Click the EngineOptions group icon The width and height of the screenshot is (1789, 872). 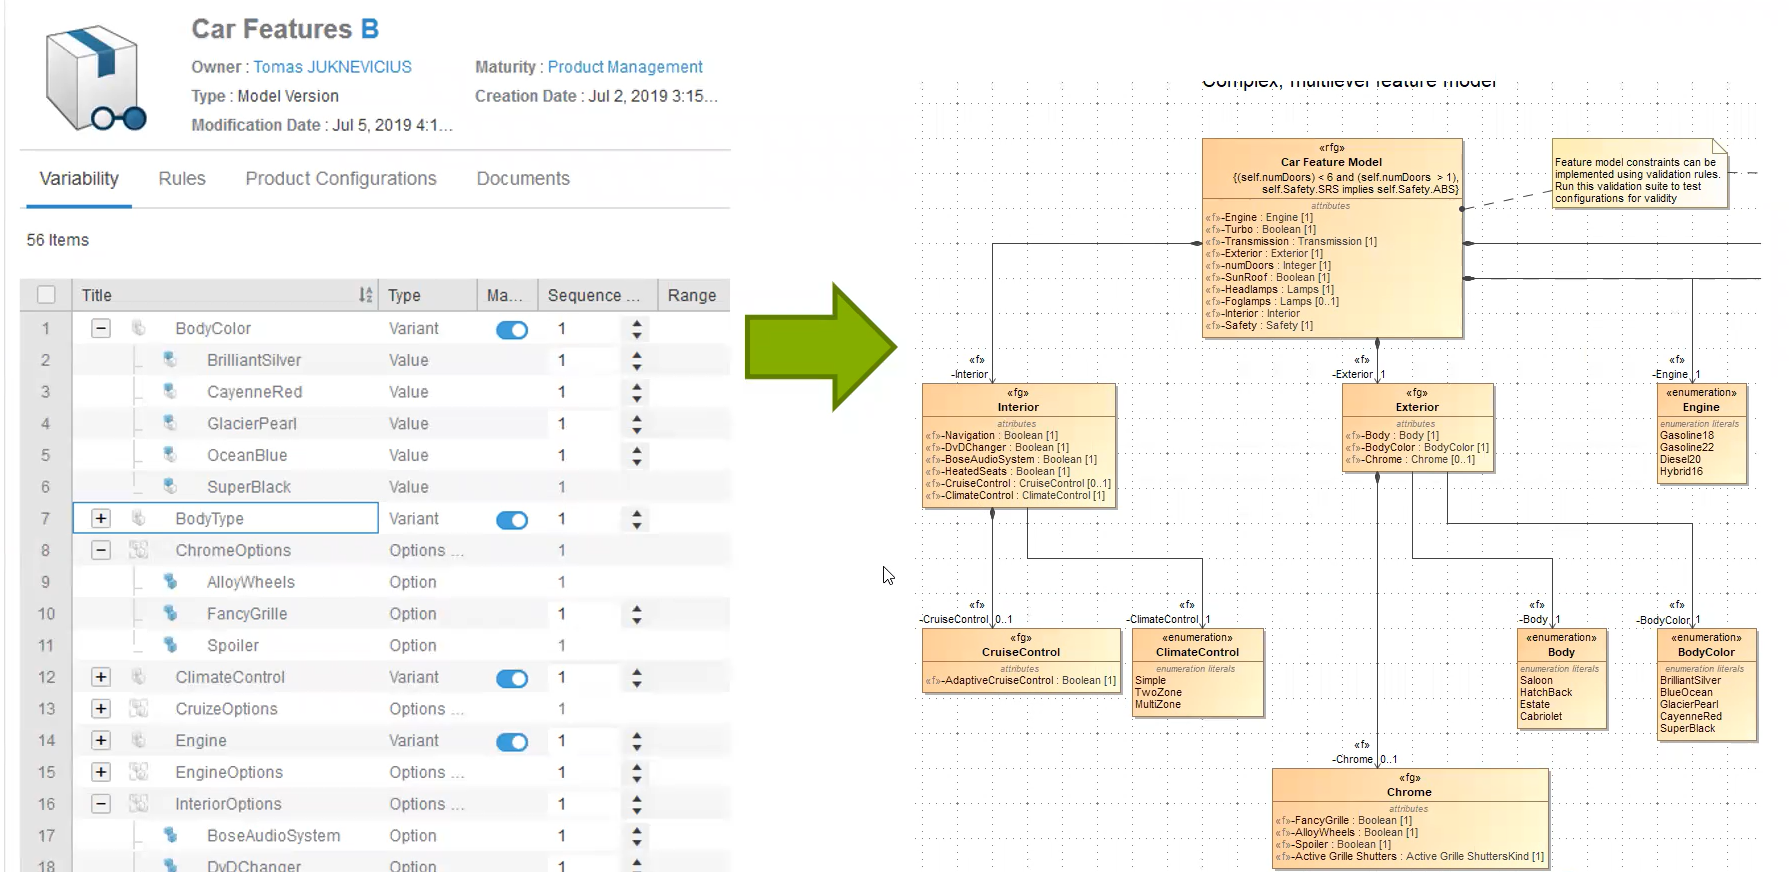point(138,772)
